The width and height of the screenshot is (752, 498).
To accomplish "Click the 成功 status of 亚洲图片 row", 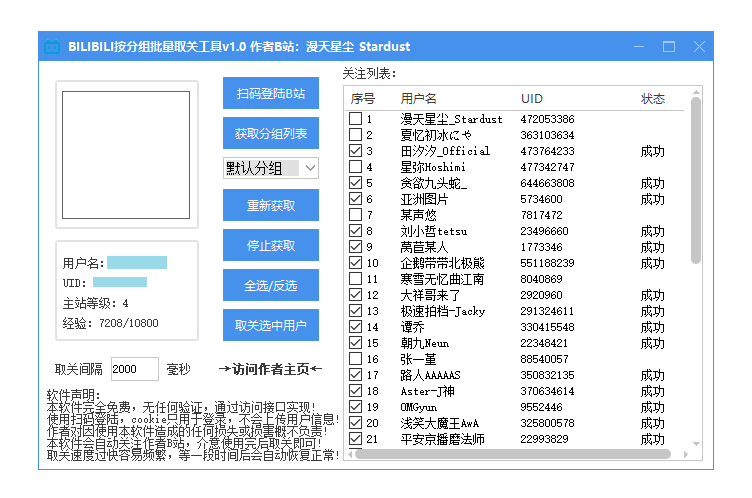I will pyautogui.click(x=653, y=199).
